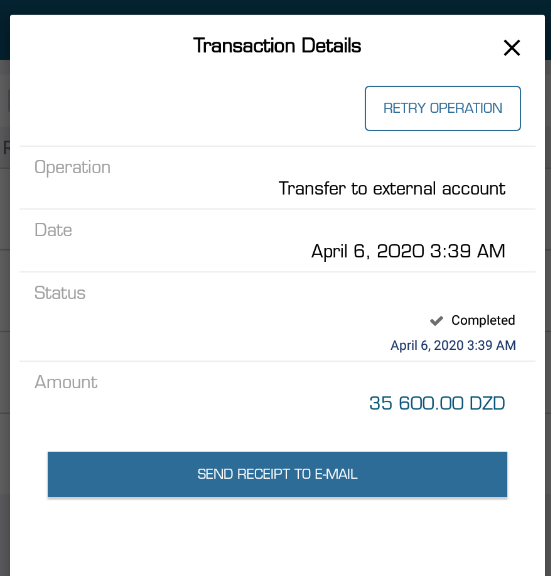This screenshot has height=576, width=551.
Task: Click the 35 600.00 DZD amount
Action: tap(437, 403)
